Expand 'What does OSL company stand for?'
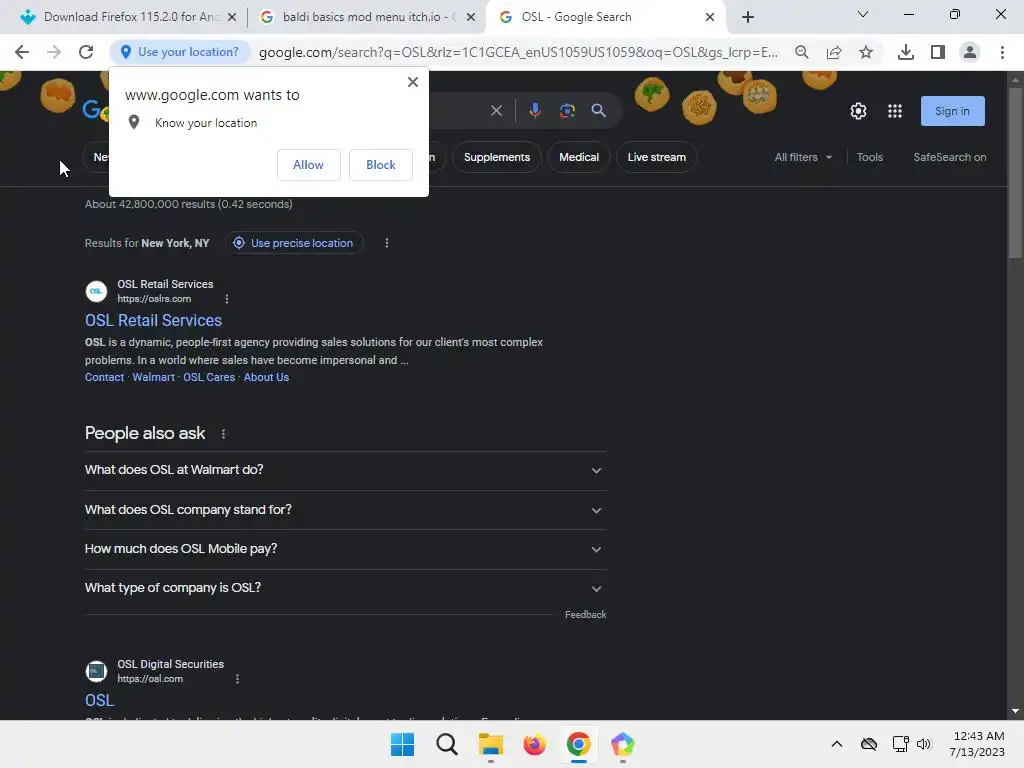This screenshot has width=1024, height=768. (345, 510)
